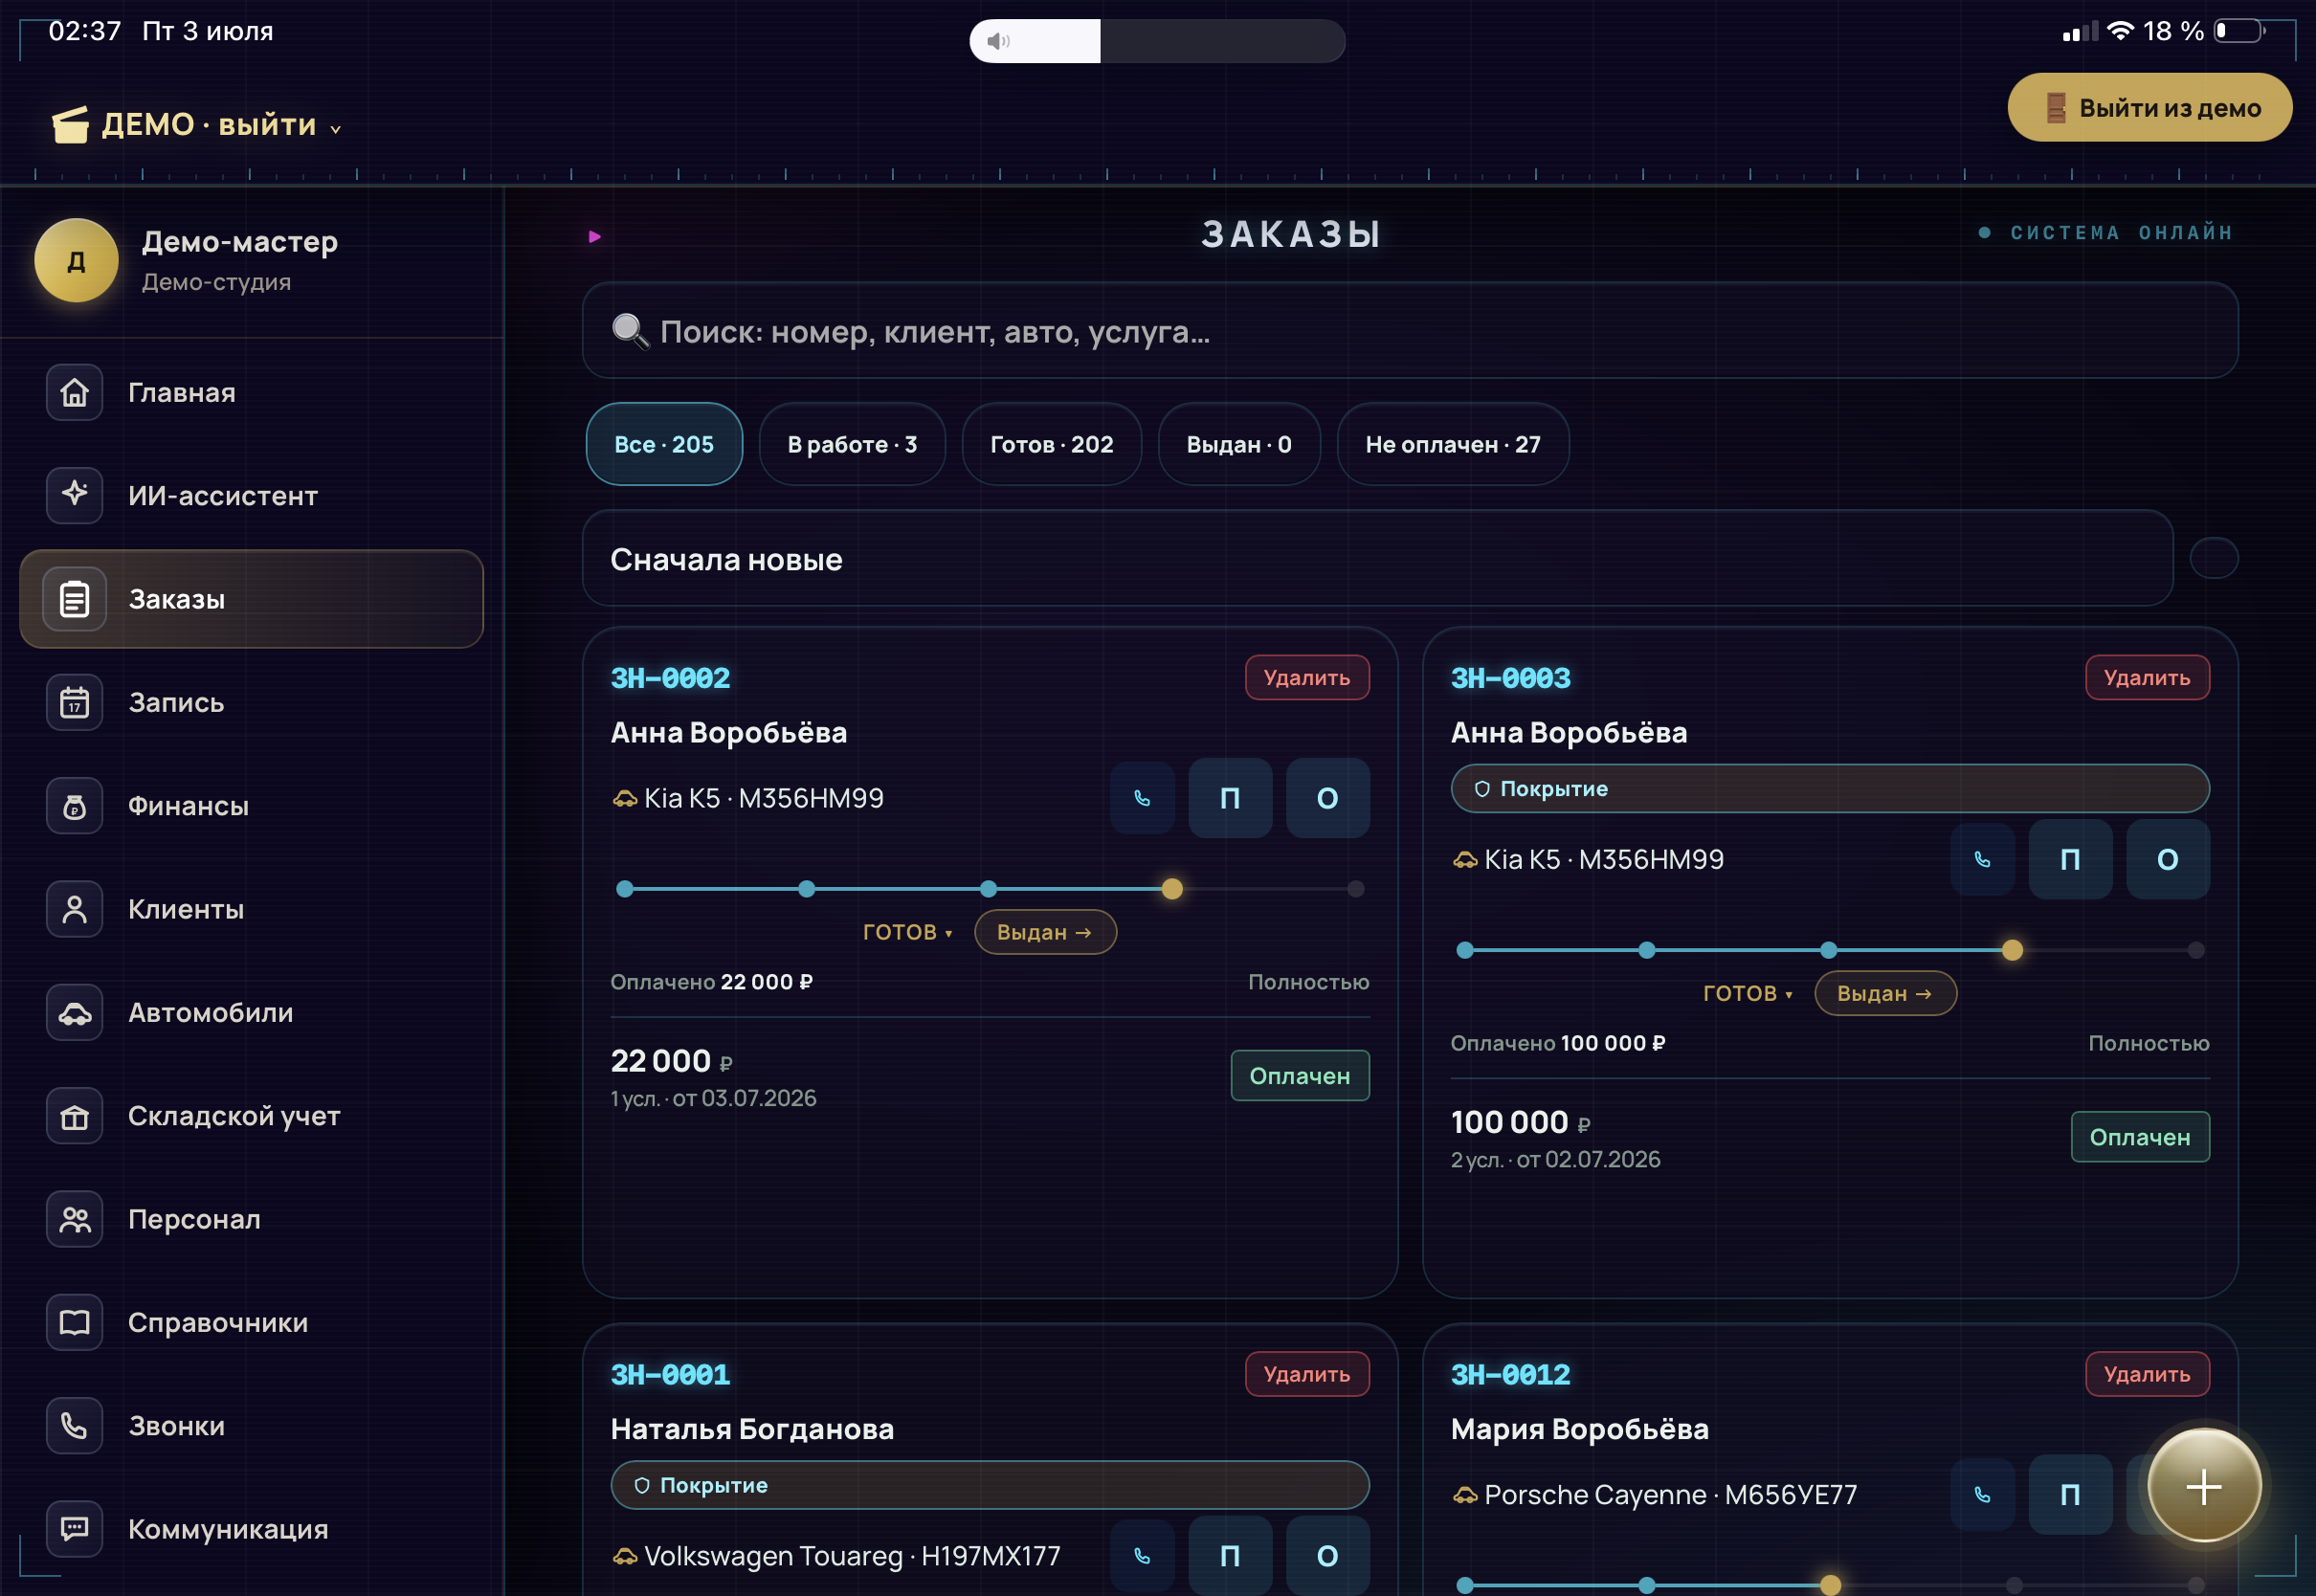2316x1596 pixels.
Task: Select the Не оплачен · 27 filter tab
Action: coord(1452,444)
